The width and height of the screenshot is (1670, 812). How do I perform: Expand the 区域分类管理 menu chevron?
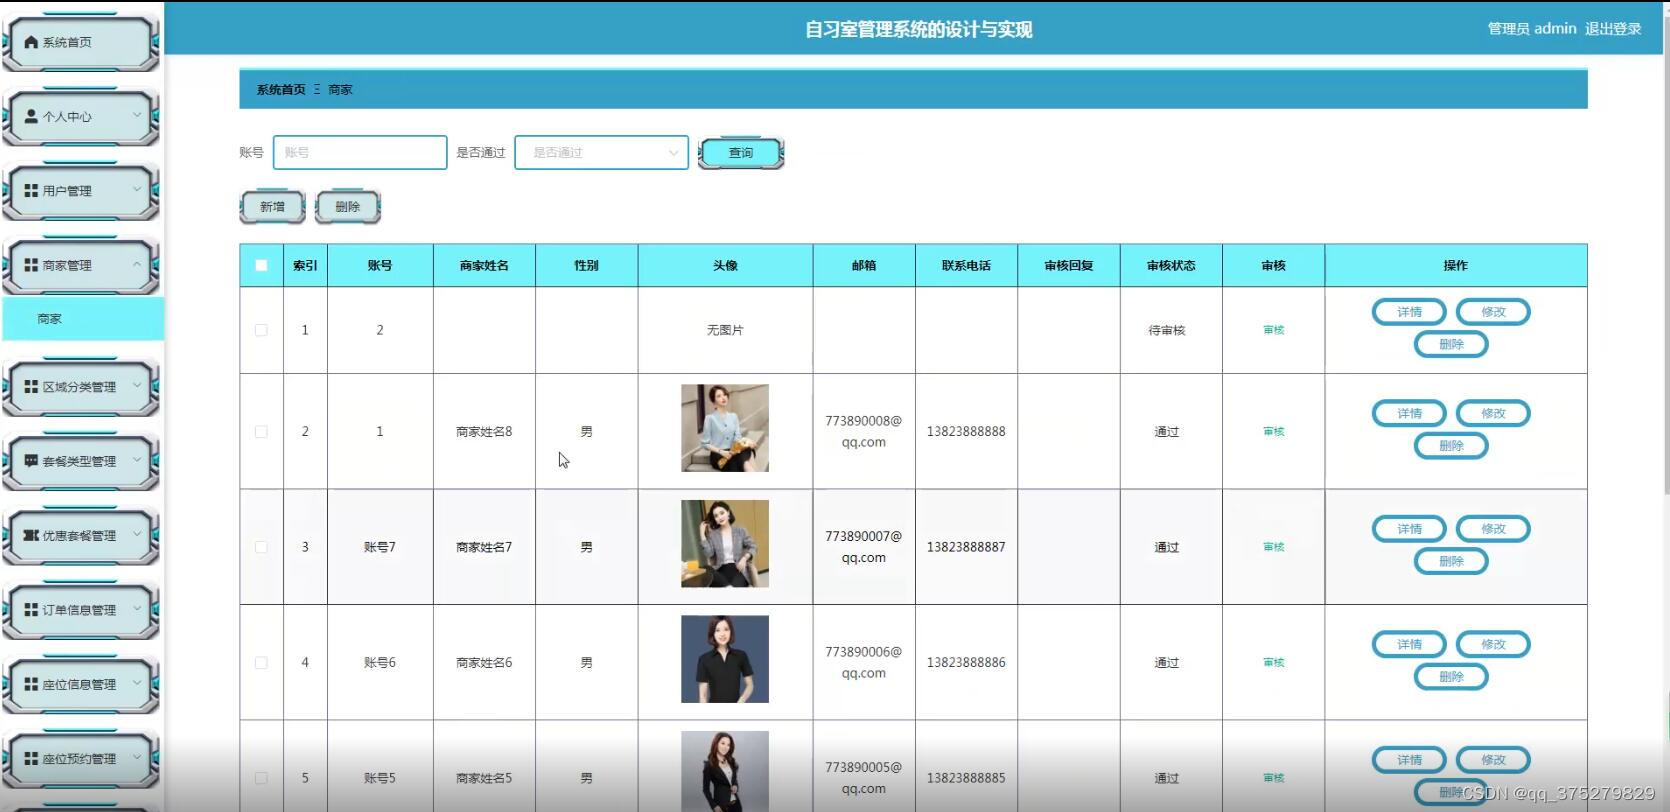[137, 385]
